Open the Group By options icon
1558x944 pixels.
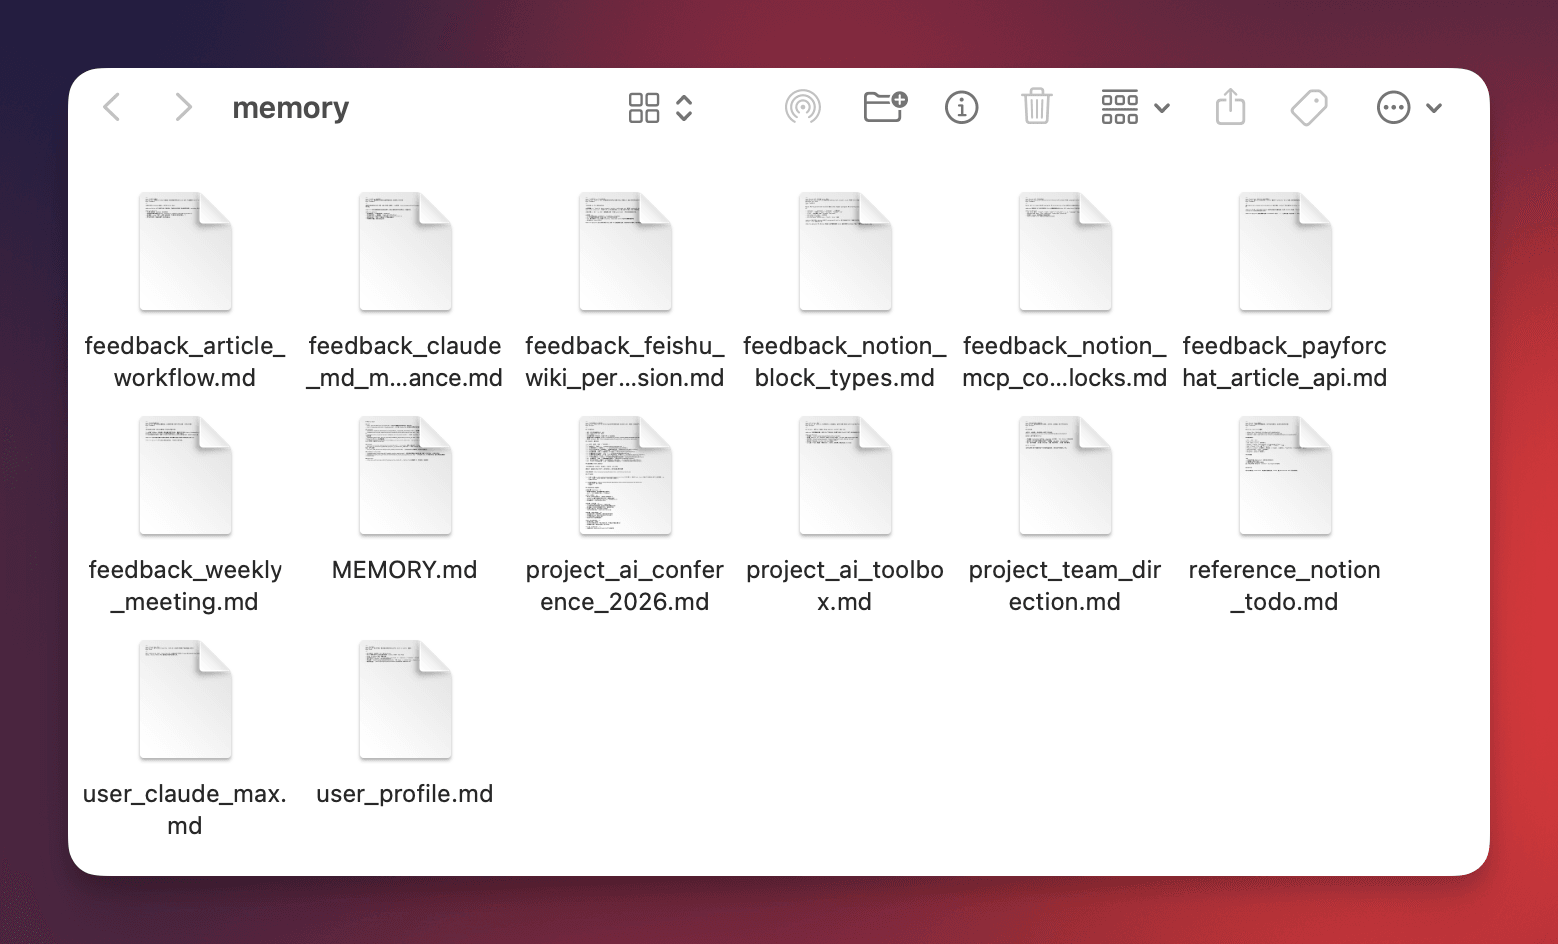(x=1120, y=107)
